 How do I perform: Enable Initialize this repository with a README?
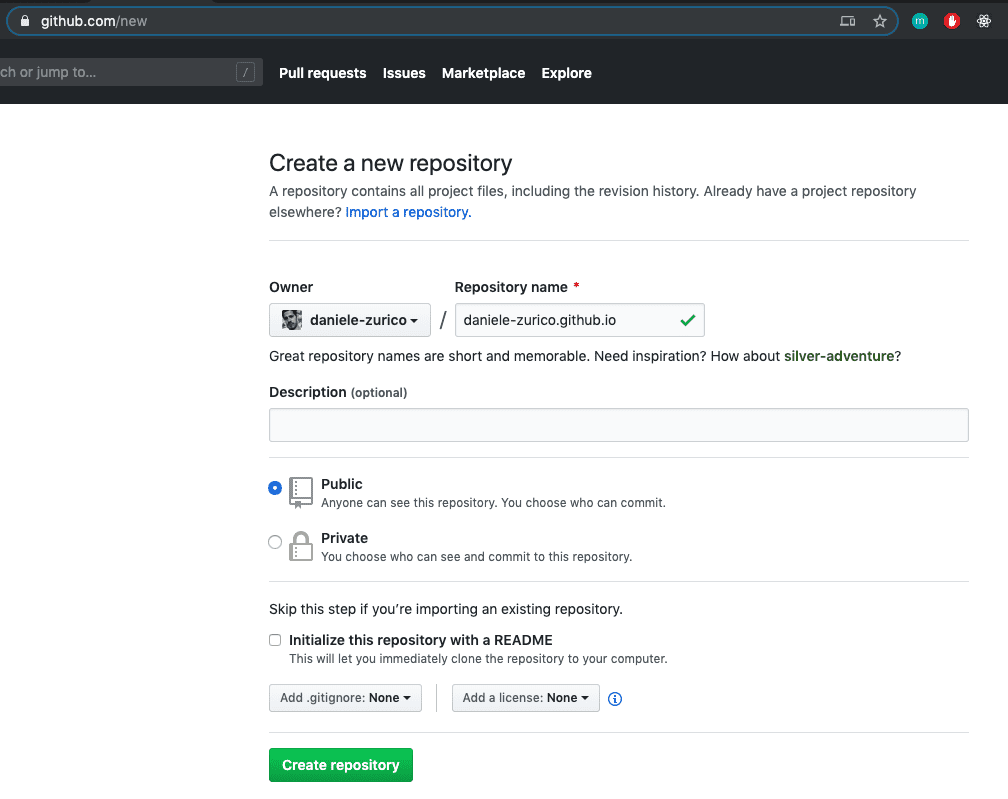[x=275, y=640]
